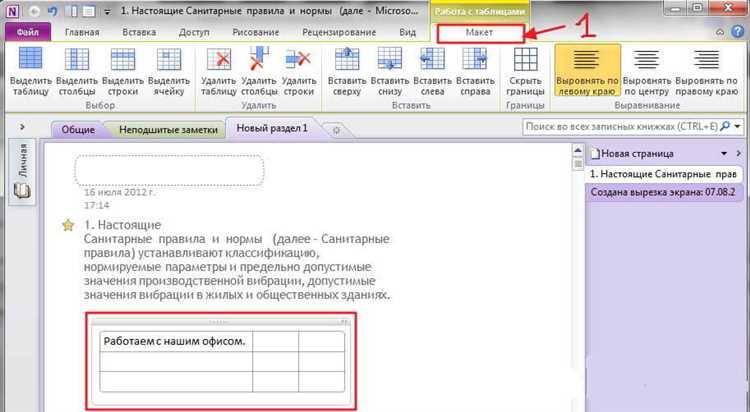Click Вставить снизу button
The width and height of the screenshot is (750, 412).
coord(389,72)
